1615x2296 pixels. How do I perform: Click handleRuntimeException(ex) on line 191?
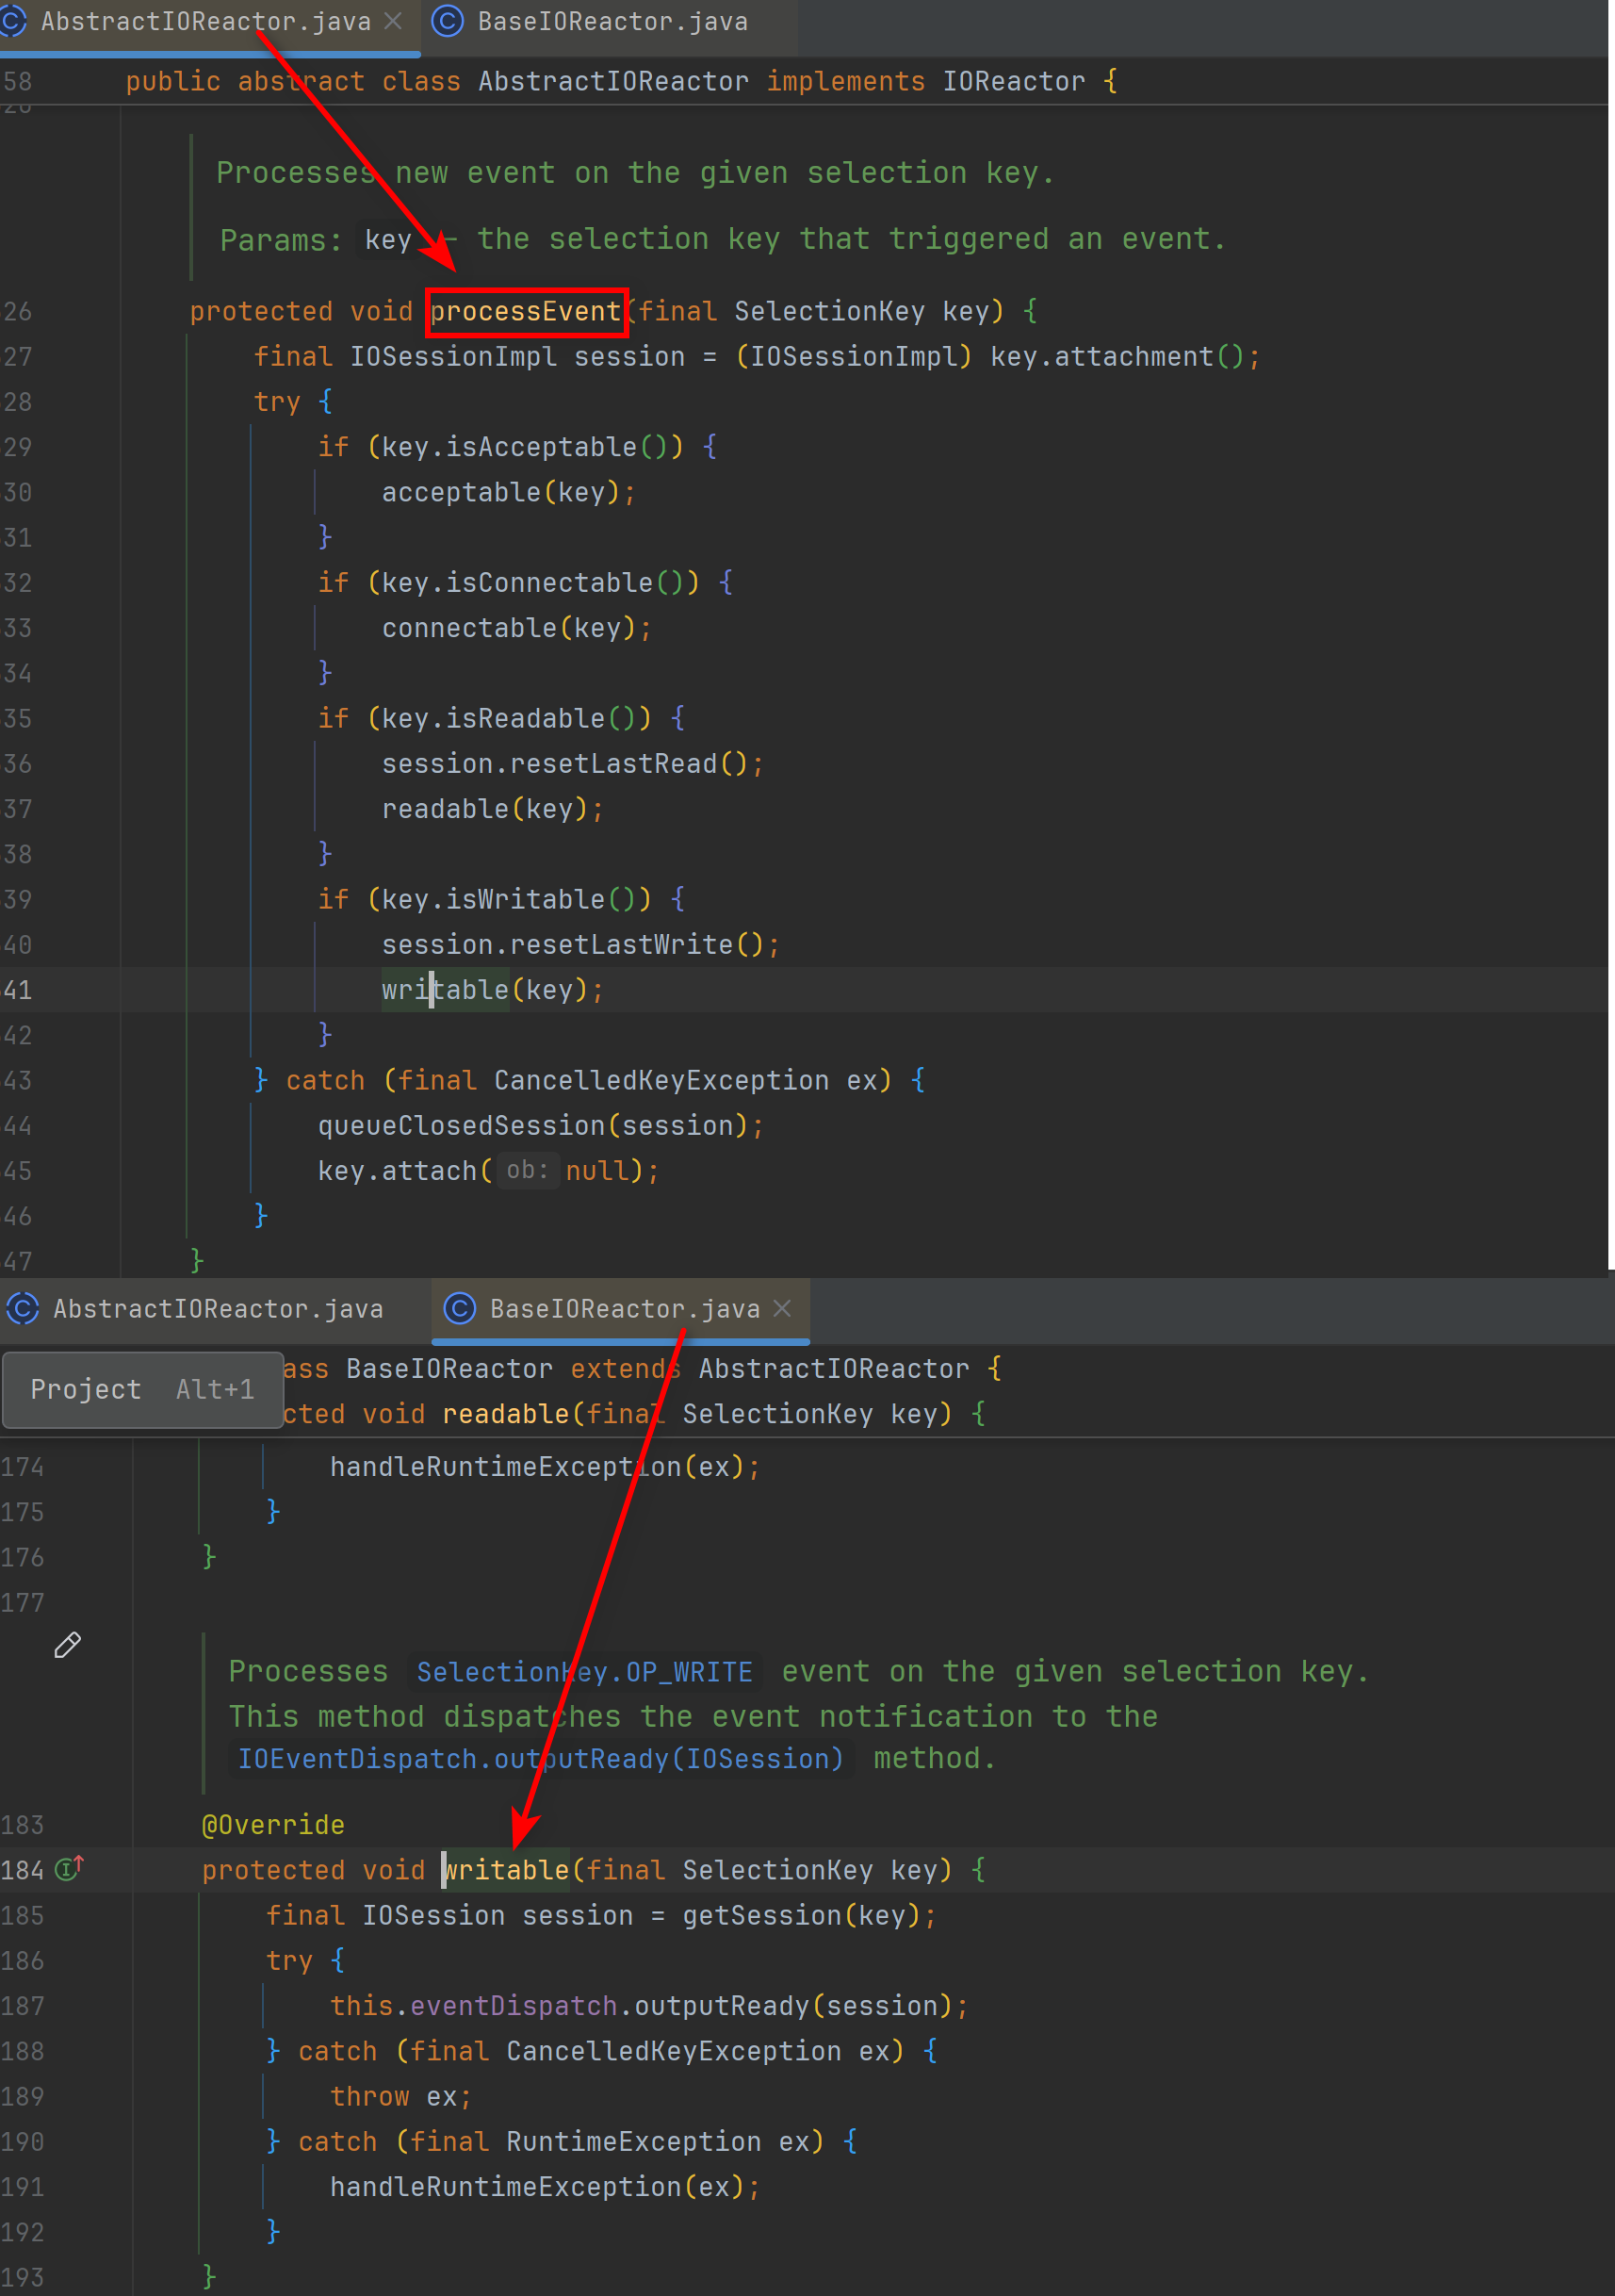(x=545, y=2187)
